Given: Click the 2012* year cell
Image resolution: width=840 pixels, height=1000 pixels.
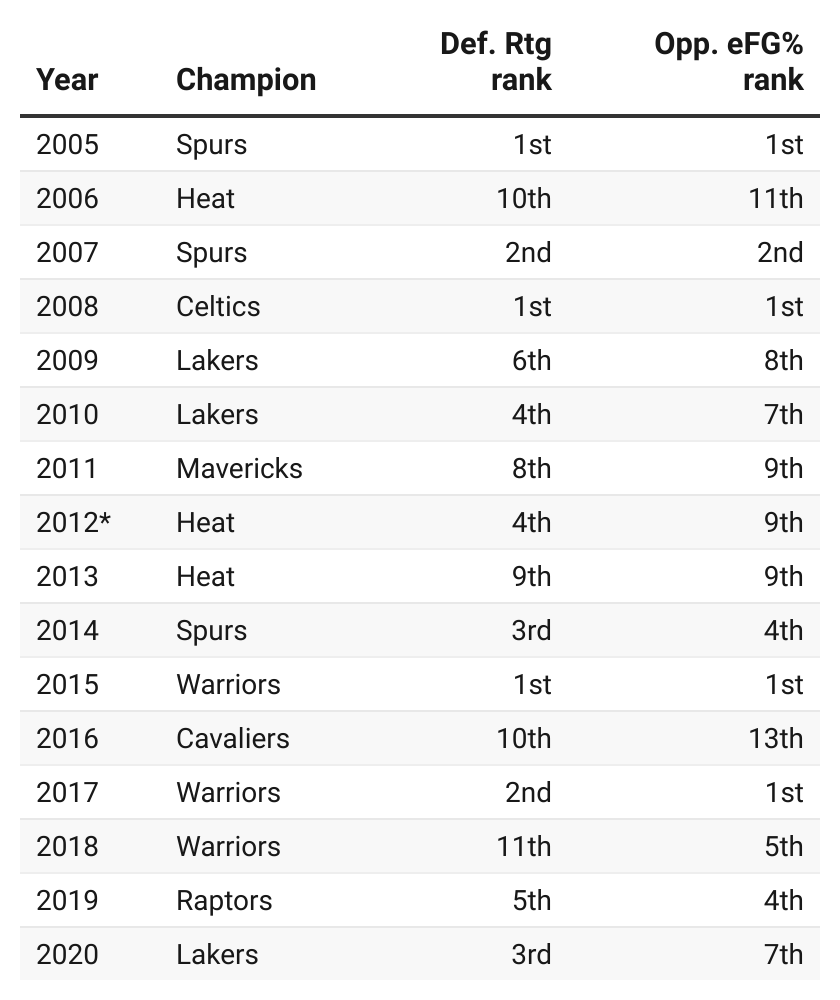Looking at the screenshot, I should pos(73,523).
